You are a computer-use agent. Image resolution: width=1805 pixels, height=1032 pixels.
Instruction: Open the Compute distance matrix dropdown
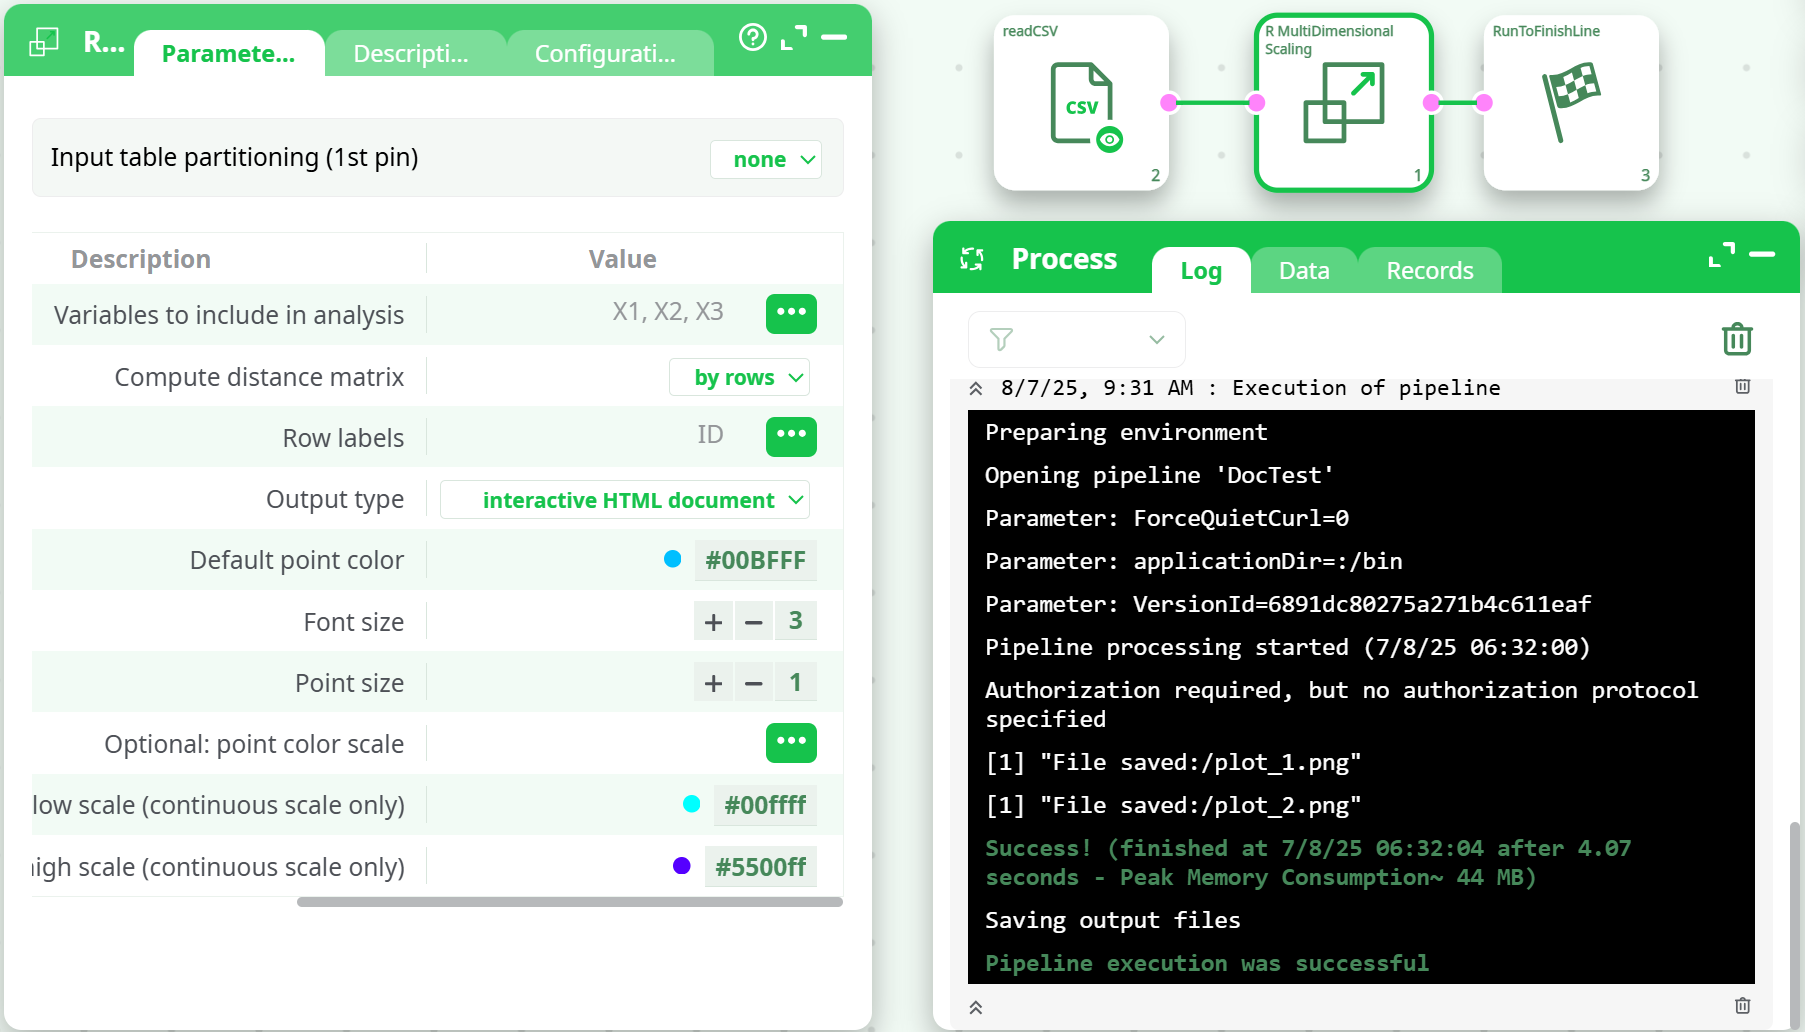point(740,378)
